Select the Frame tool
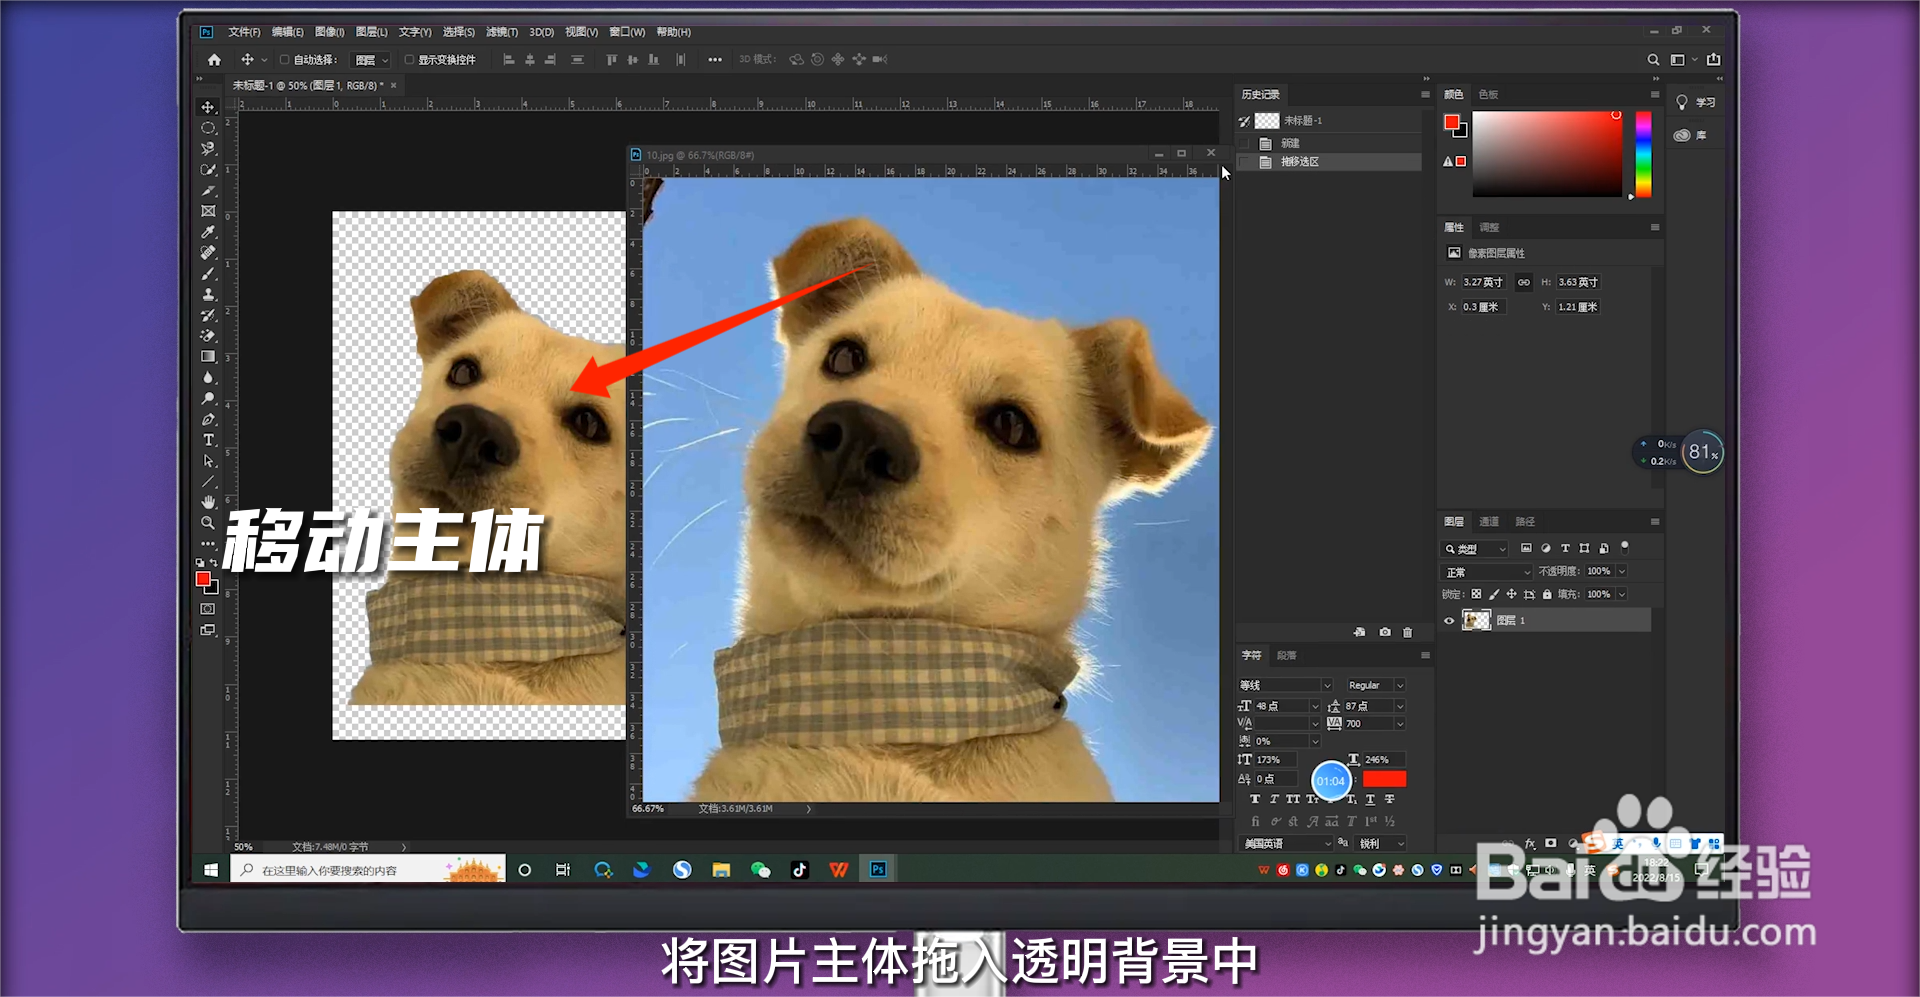 [x=208, y=211]
